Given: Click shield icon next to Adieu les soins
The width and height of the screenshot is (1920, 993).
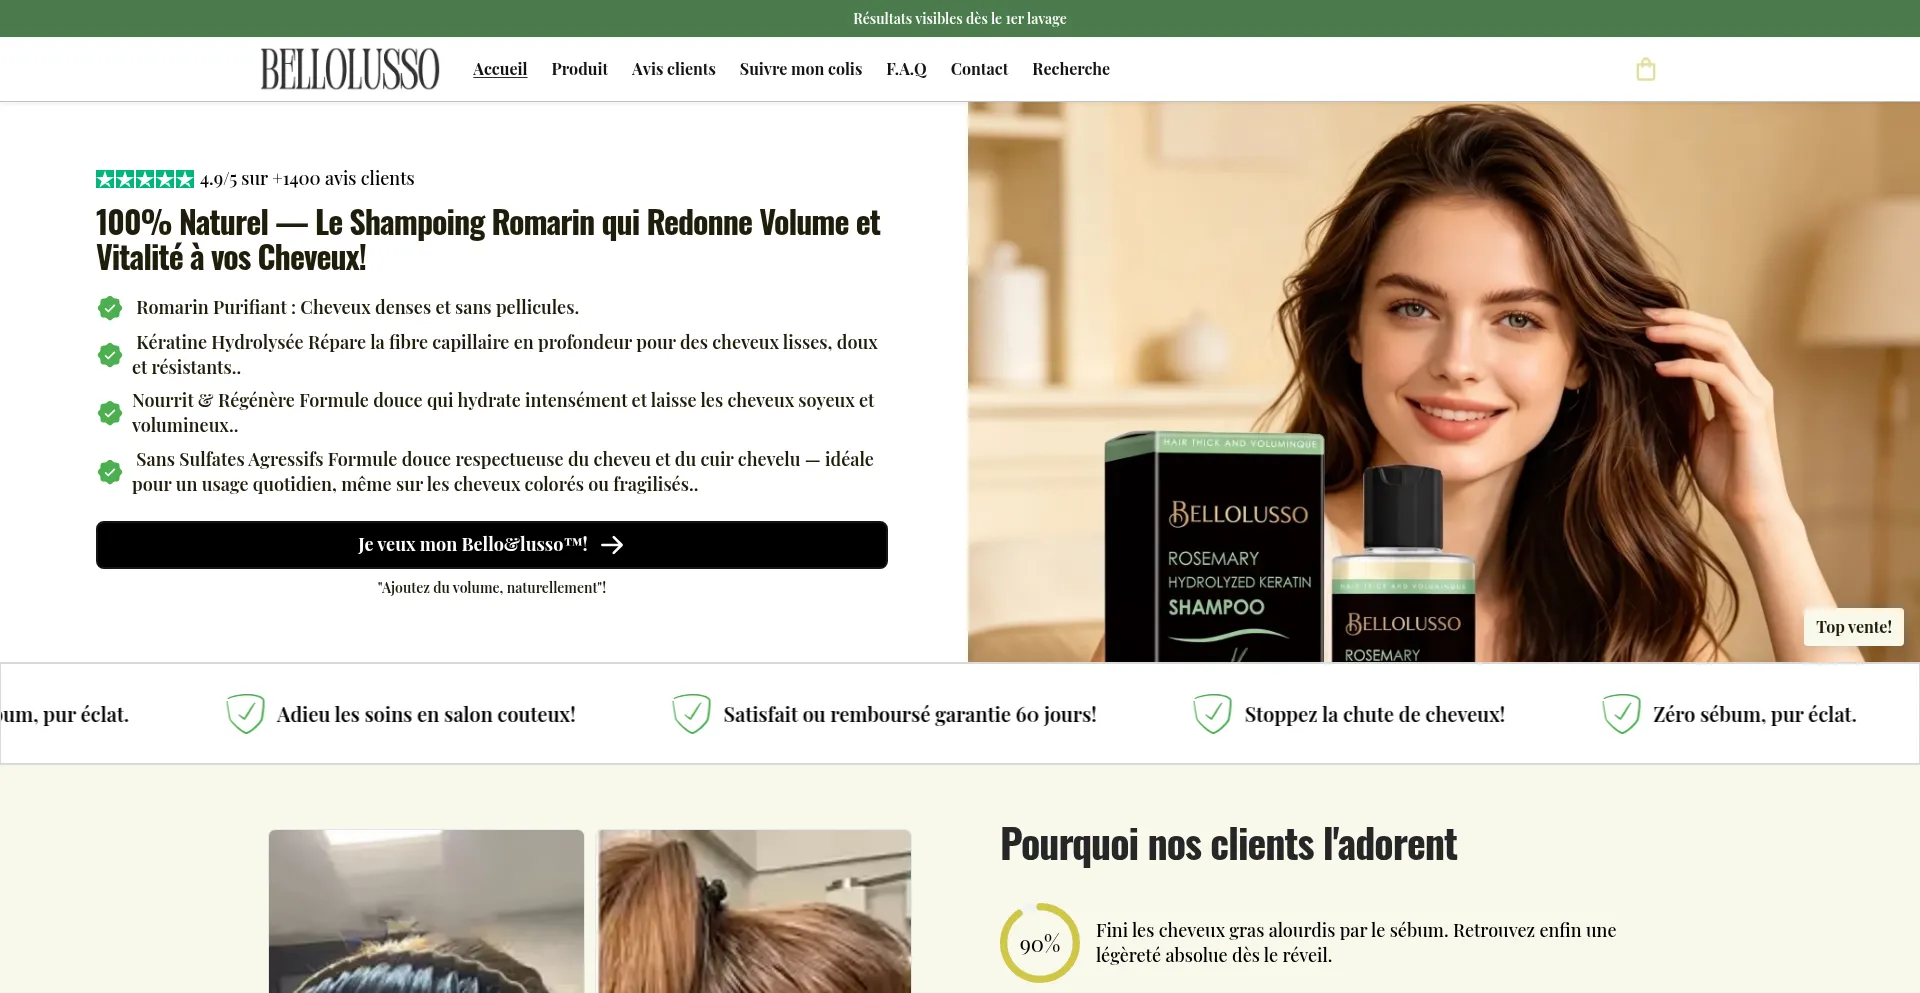Looking at the screenshot, I should point(245,714).
